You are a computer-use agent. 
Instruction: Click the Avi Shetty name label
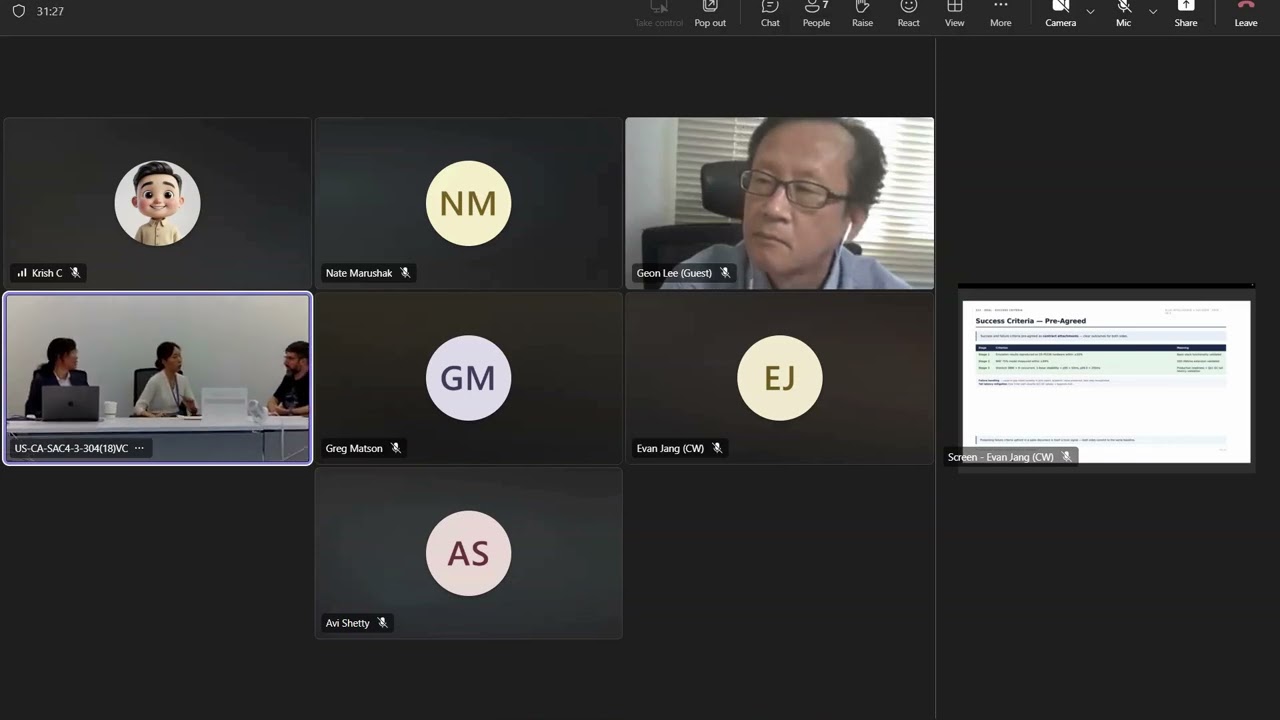(348, 623)
